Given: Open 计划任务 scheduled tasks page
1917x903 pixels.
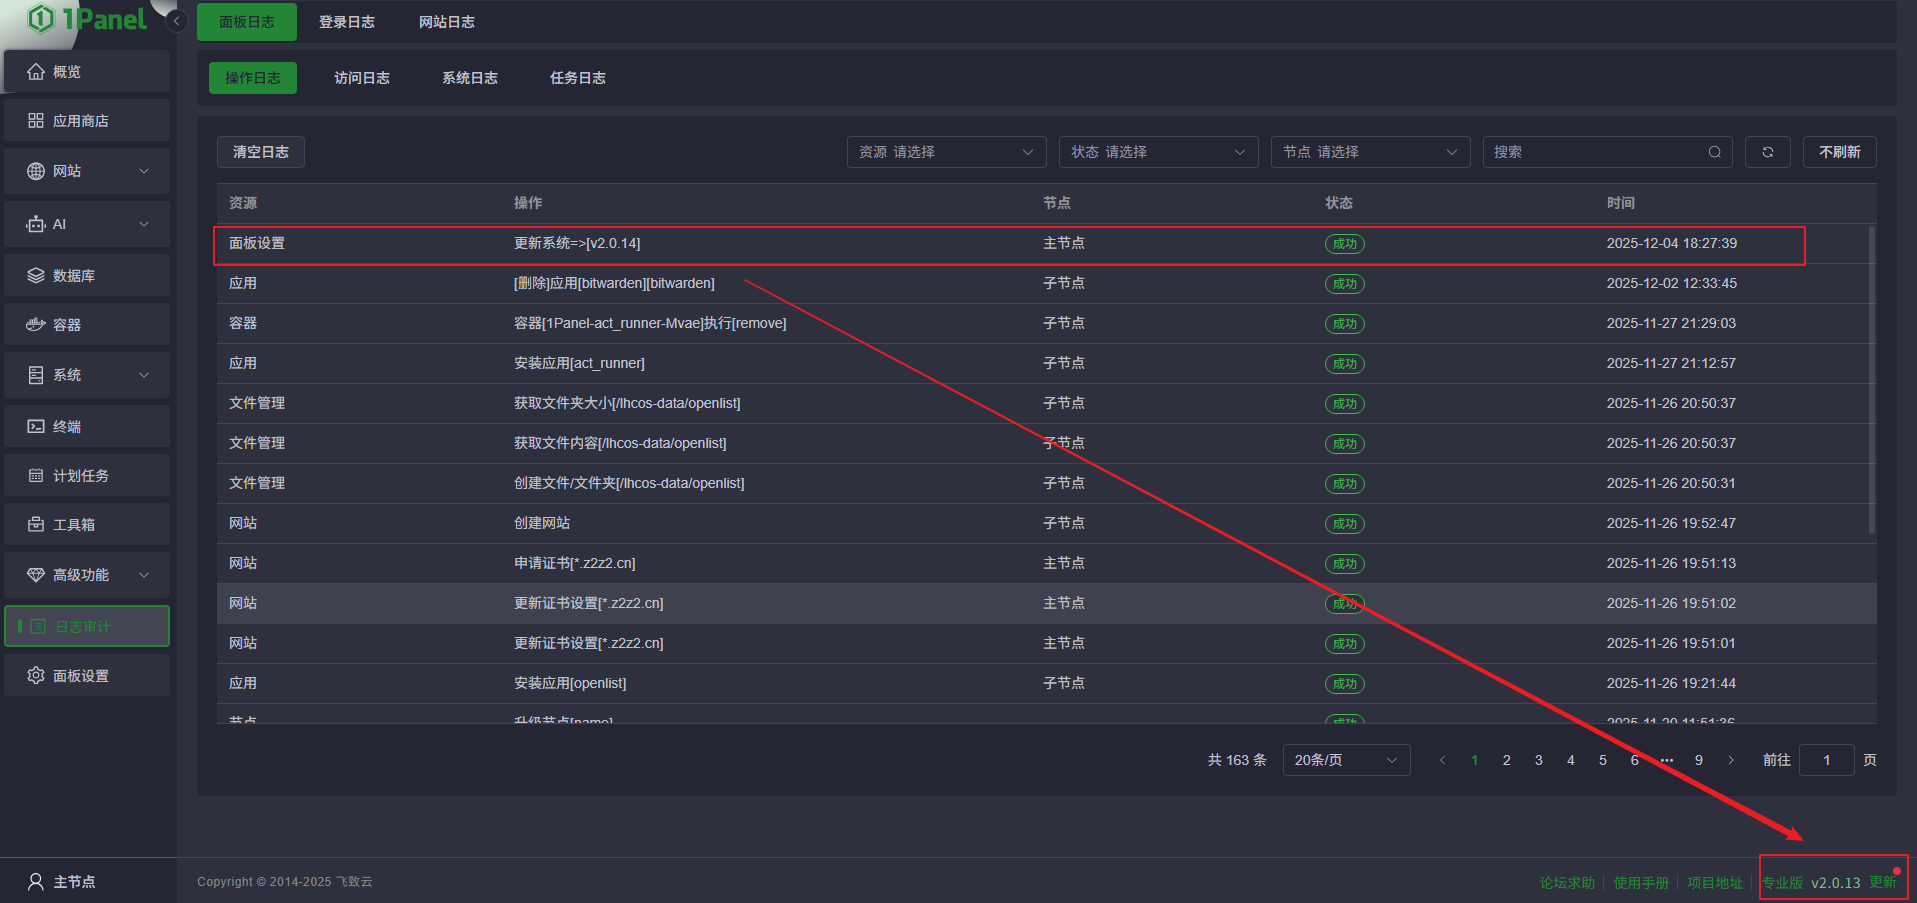Looking at the screenshot, I should [87, 476].
